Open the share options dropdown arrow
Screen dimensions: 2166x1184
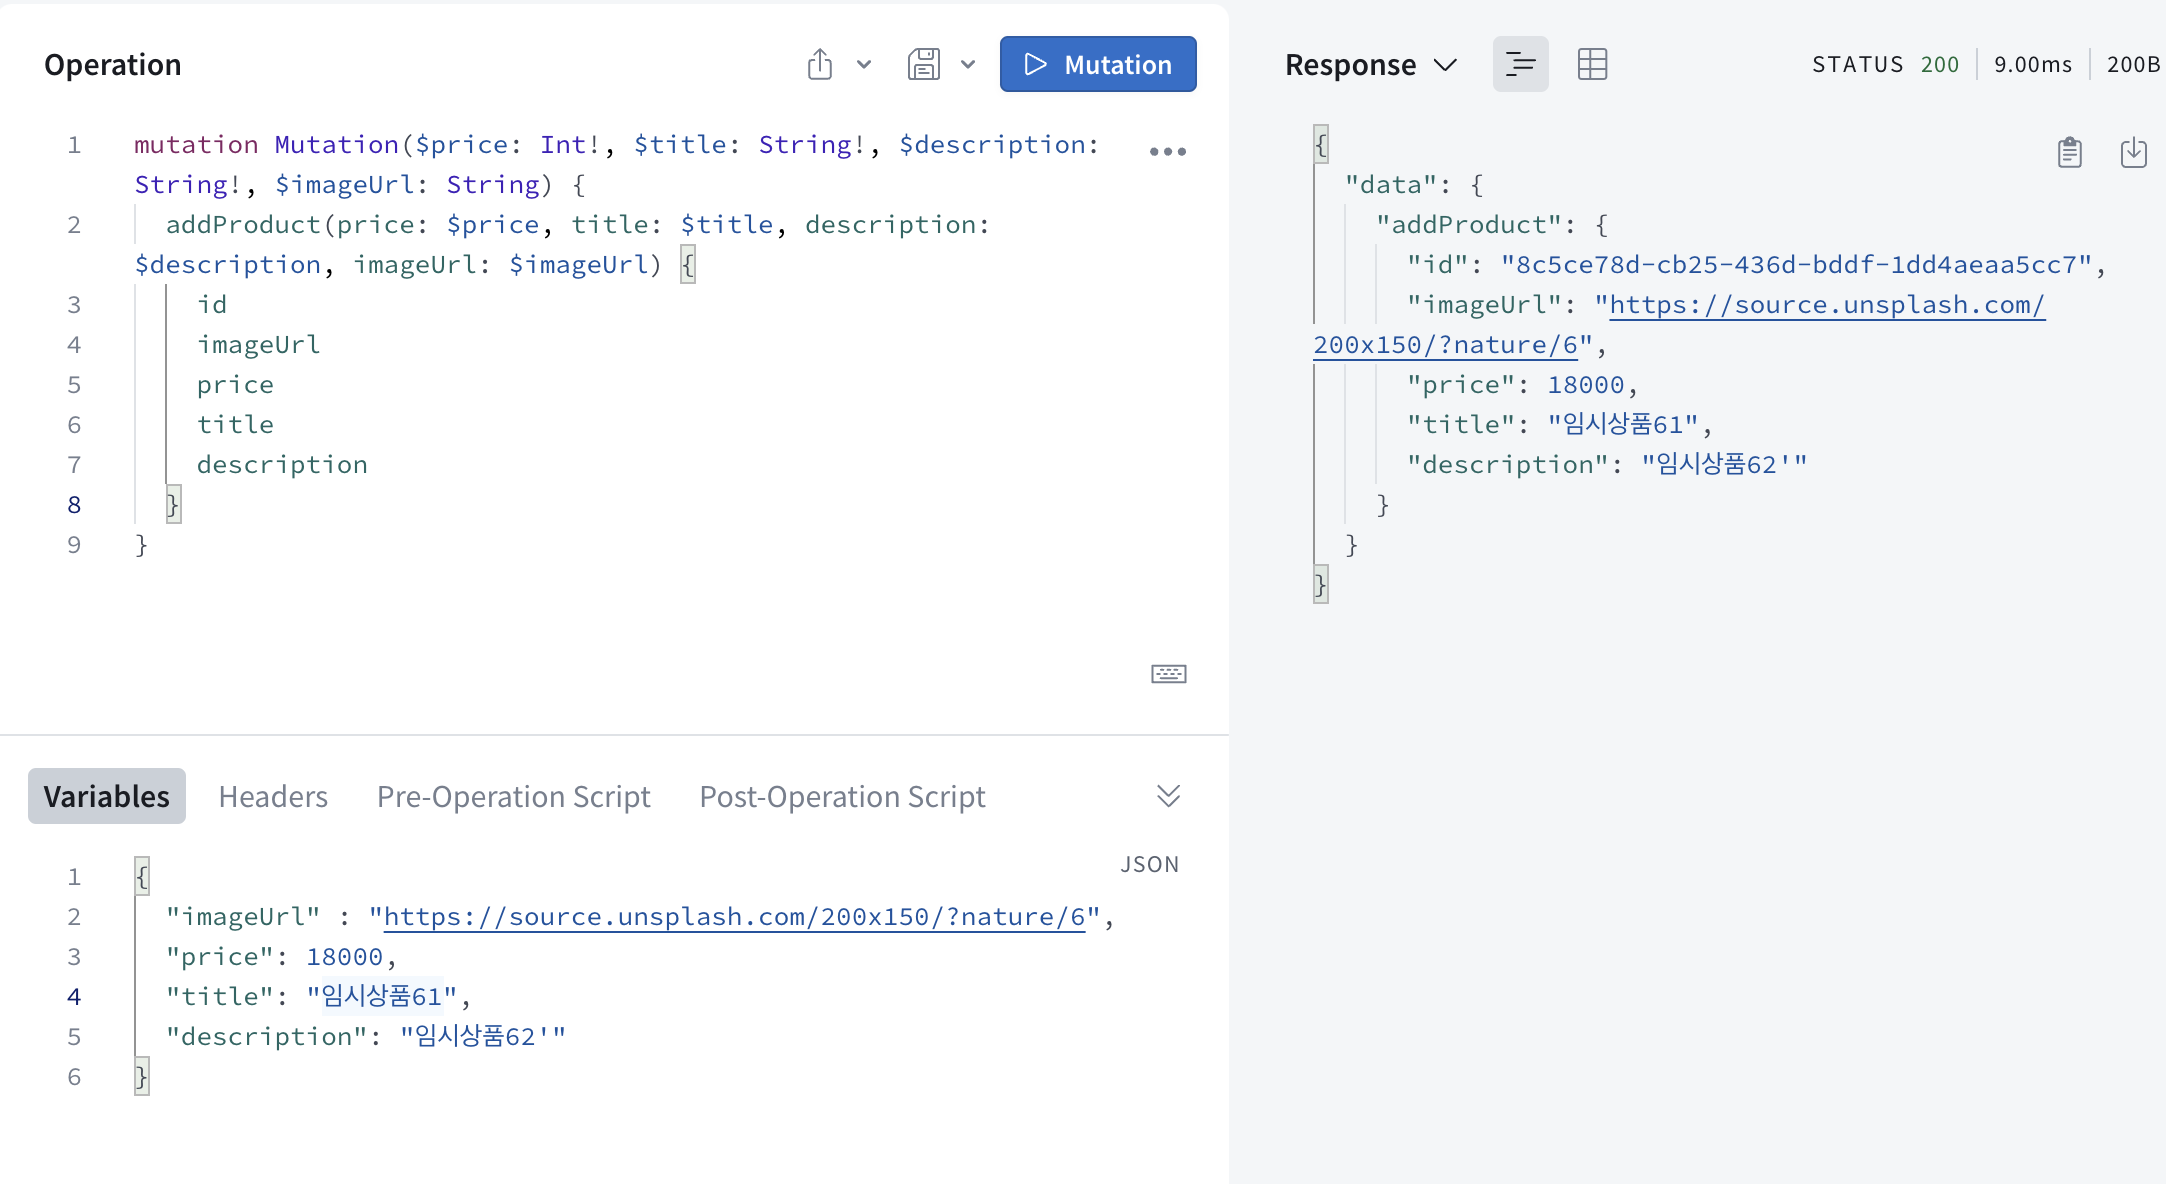[x=864, y=65]
